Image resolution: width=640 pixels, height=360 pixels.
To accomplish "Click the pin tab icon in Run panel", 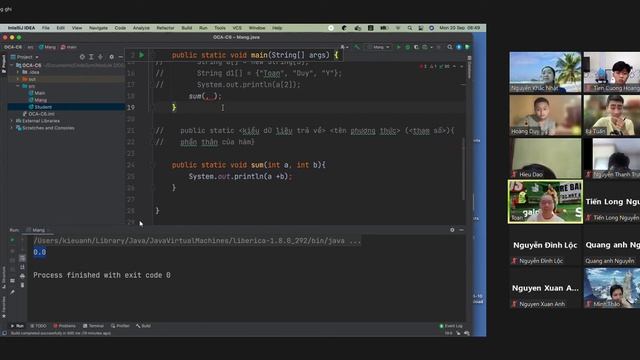I will point(12,292).
